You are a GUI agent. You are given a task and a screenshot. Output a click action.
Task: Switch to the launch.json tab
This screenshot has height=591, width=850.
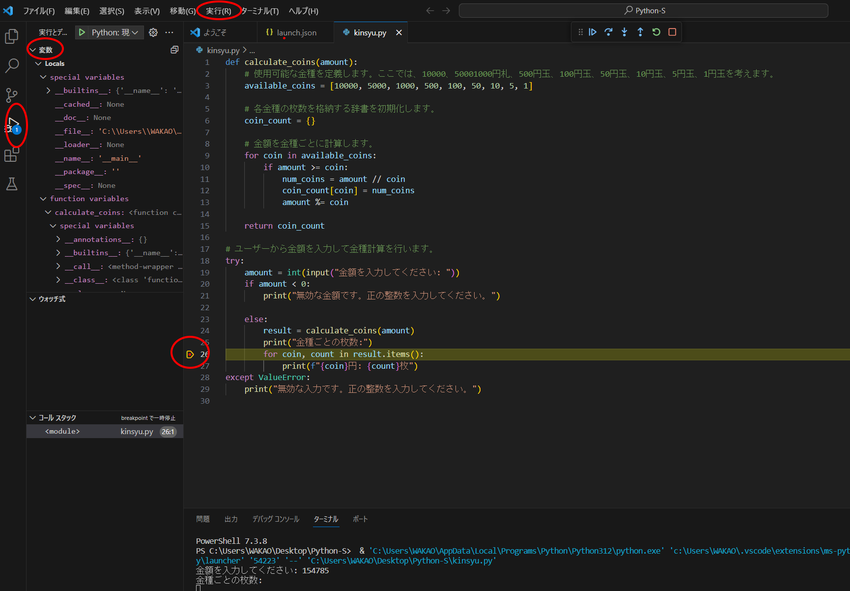click(x=297, y=33)
